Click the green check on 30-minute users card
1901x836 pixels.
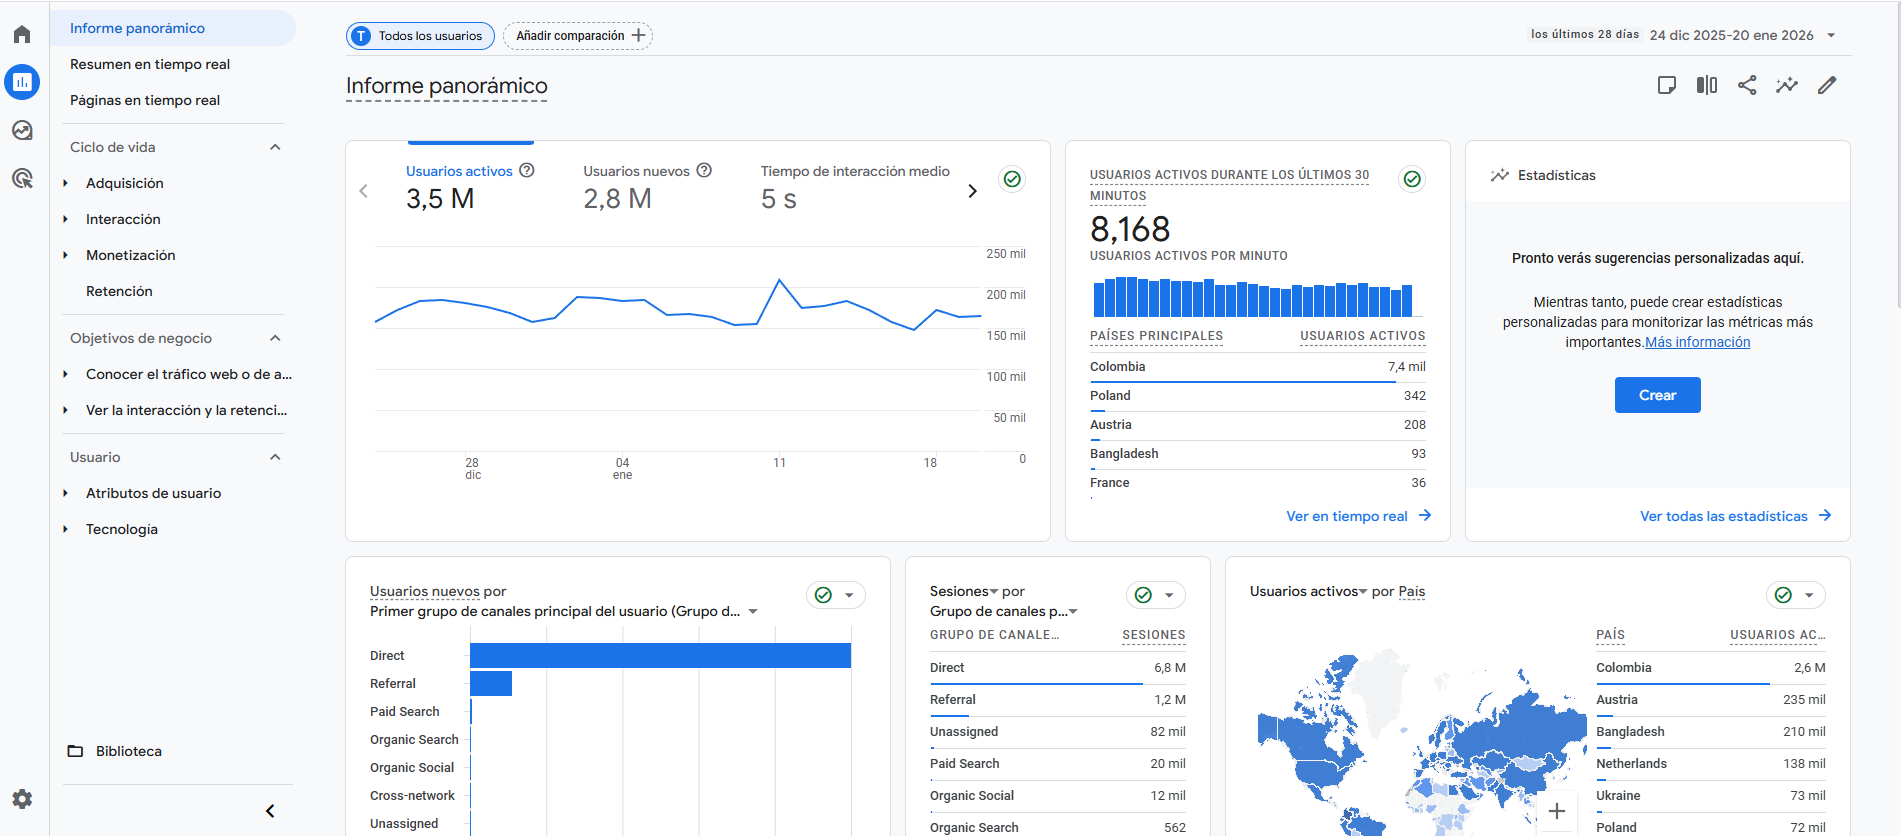pos(1412,179)
